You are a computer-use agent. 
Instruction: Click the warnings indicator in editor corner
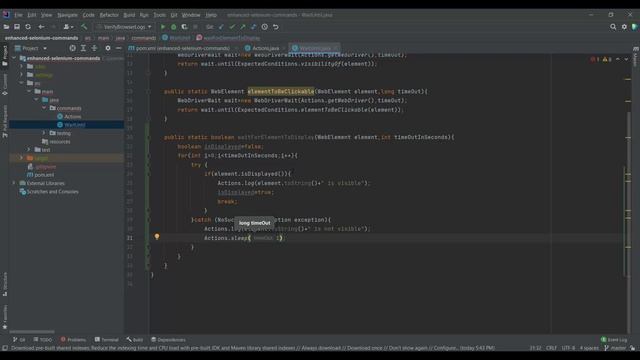click(607, 60)
